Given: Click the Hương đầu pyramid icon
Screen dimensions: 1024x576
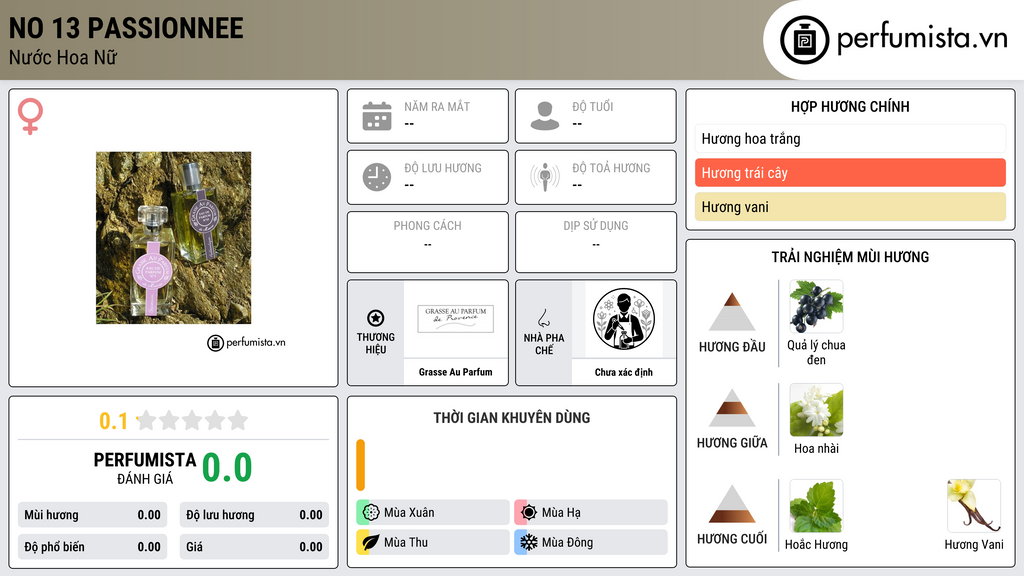Looking at the screenshot, I should point(732,312).
